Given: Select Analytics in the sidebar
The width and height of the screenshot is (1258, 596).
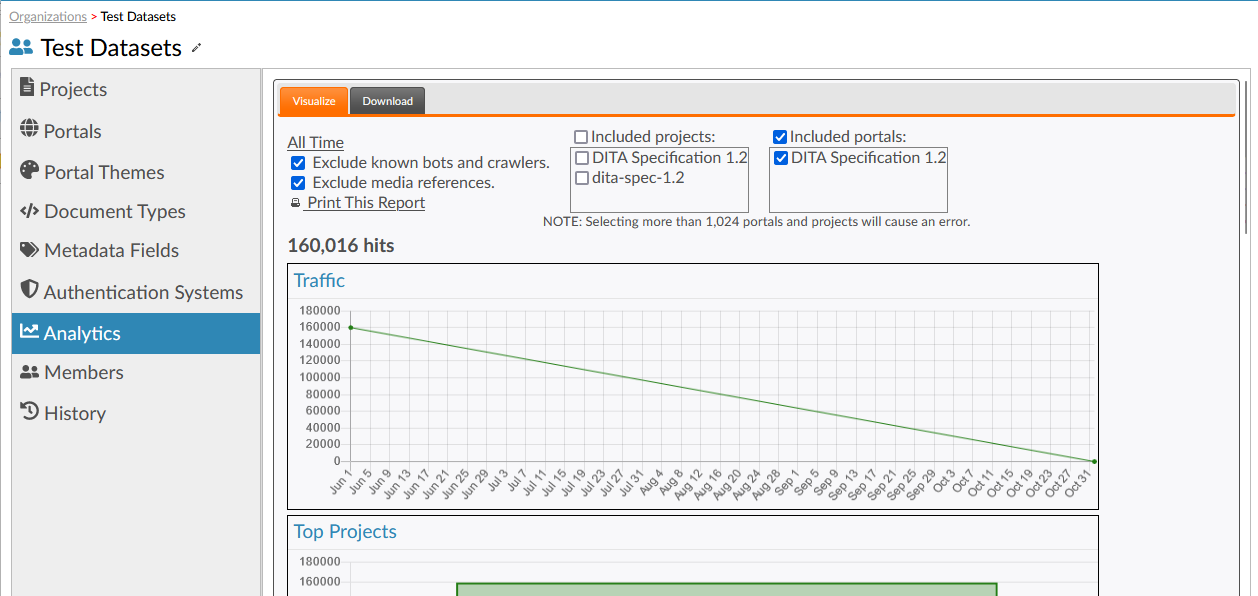Looking at the screenshot, I should (136, 333).
